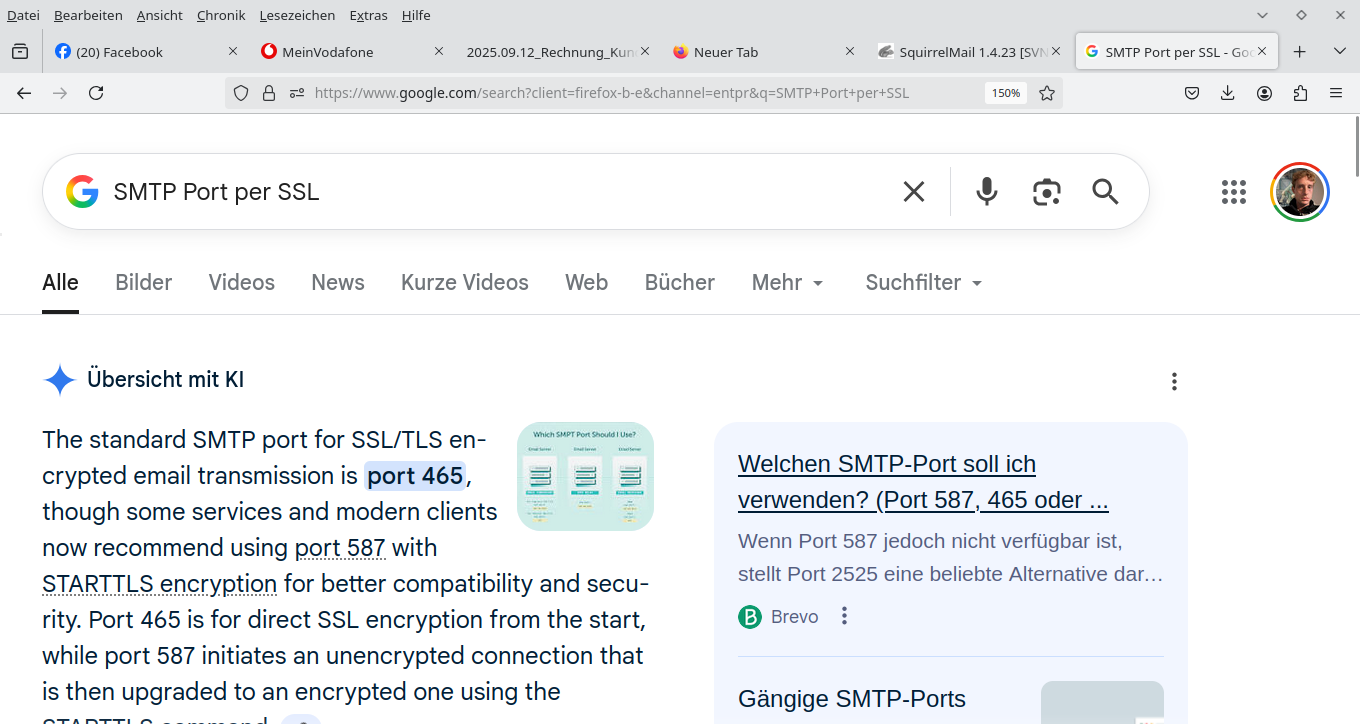The image size is (1360, 724).
Task: Switch to the SquirrelMail browser tab
Action: click(x=960, y=51)
